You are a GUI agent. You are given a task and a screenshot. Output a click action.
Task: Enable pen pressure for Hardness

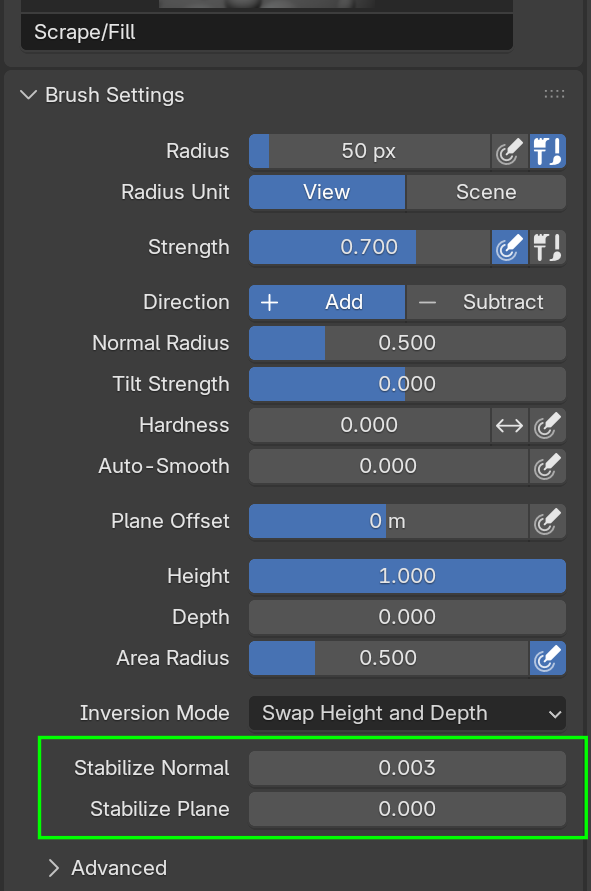coord(548,425)
